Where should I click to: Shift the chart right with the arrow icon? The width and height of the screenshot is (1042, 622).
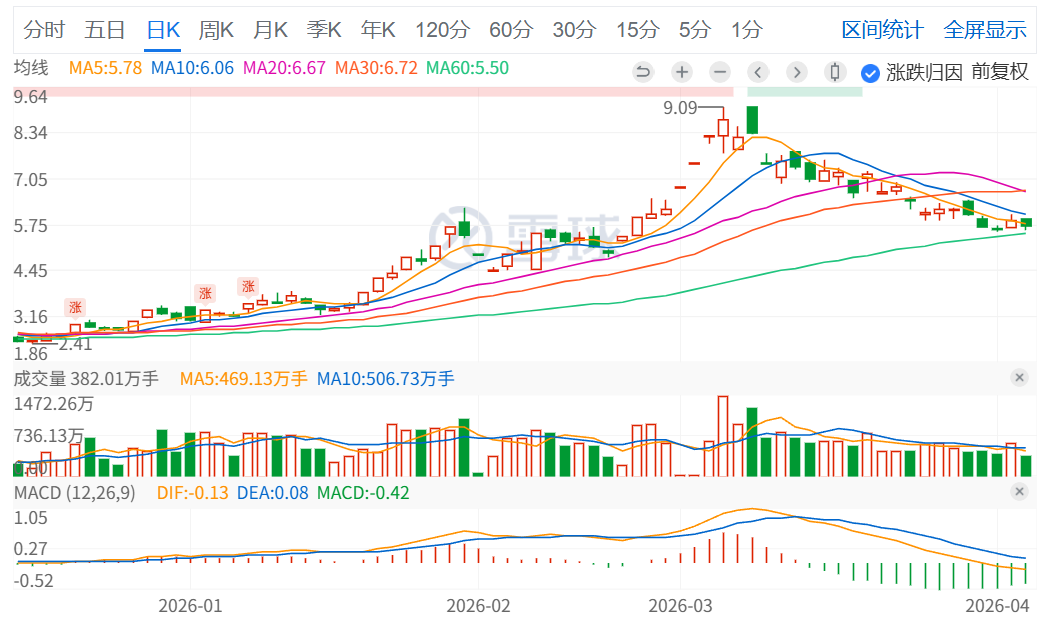point(796,72)
